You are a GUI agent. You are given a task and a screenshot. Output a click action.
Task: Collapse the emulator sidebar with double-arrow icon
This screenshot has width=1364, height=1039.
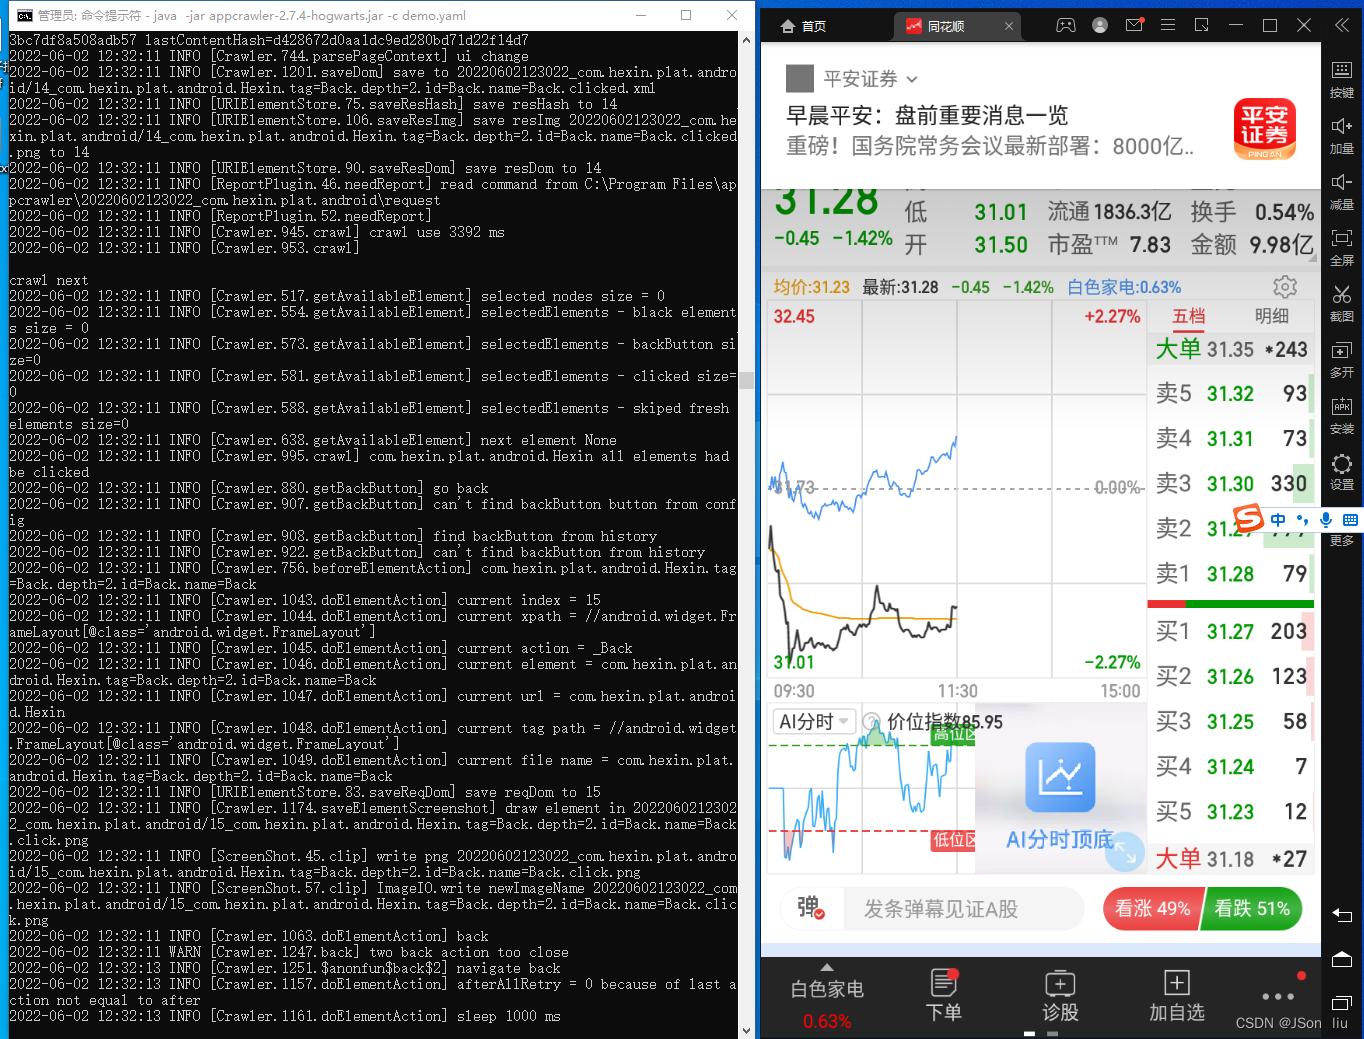point(1342,26)
